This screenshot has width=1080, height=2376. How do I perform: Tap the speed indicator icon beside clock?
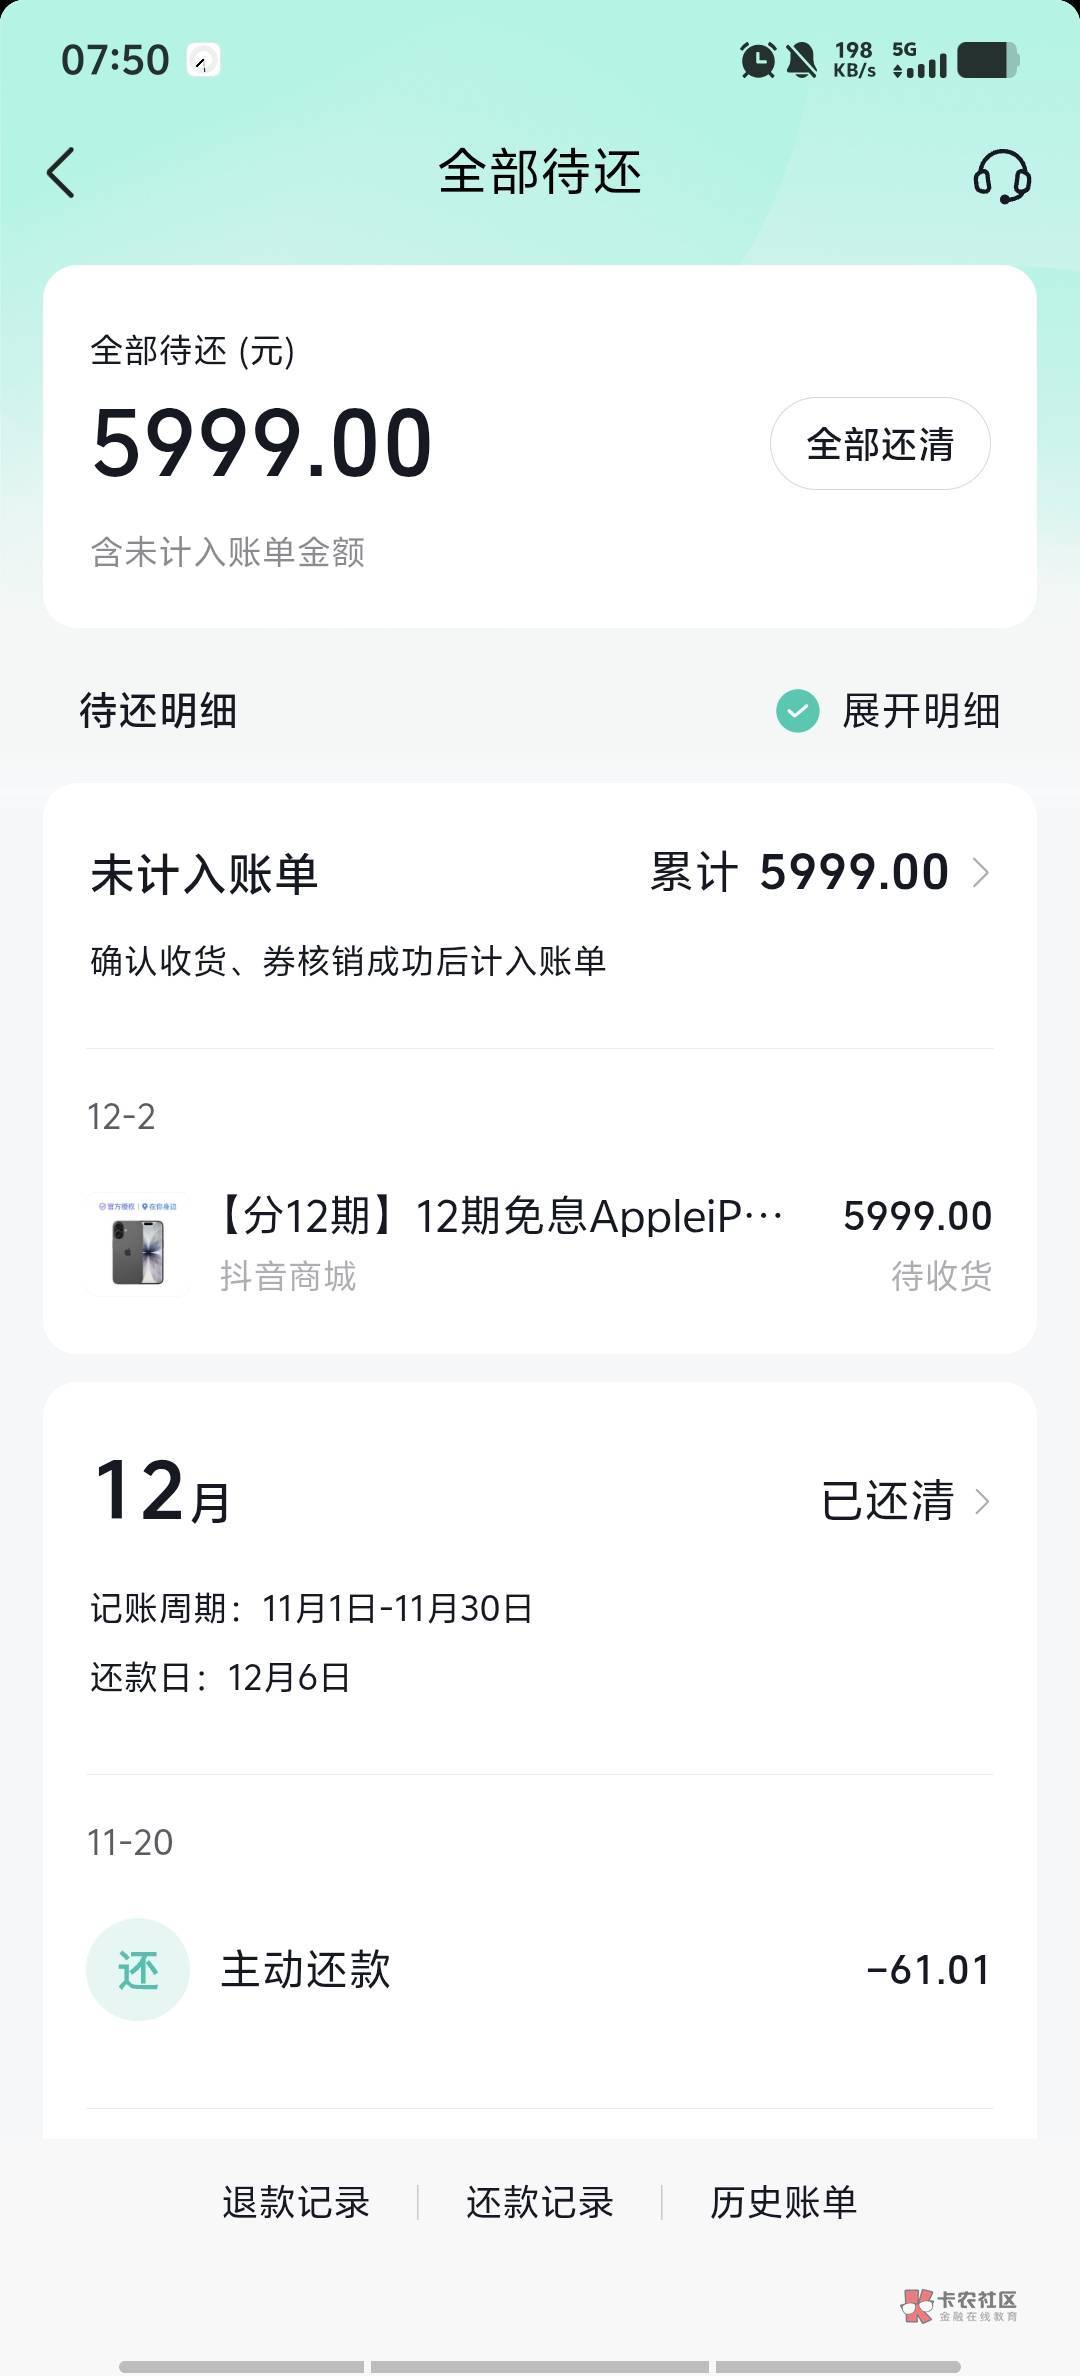(203, 60)
